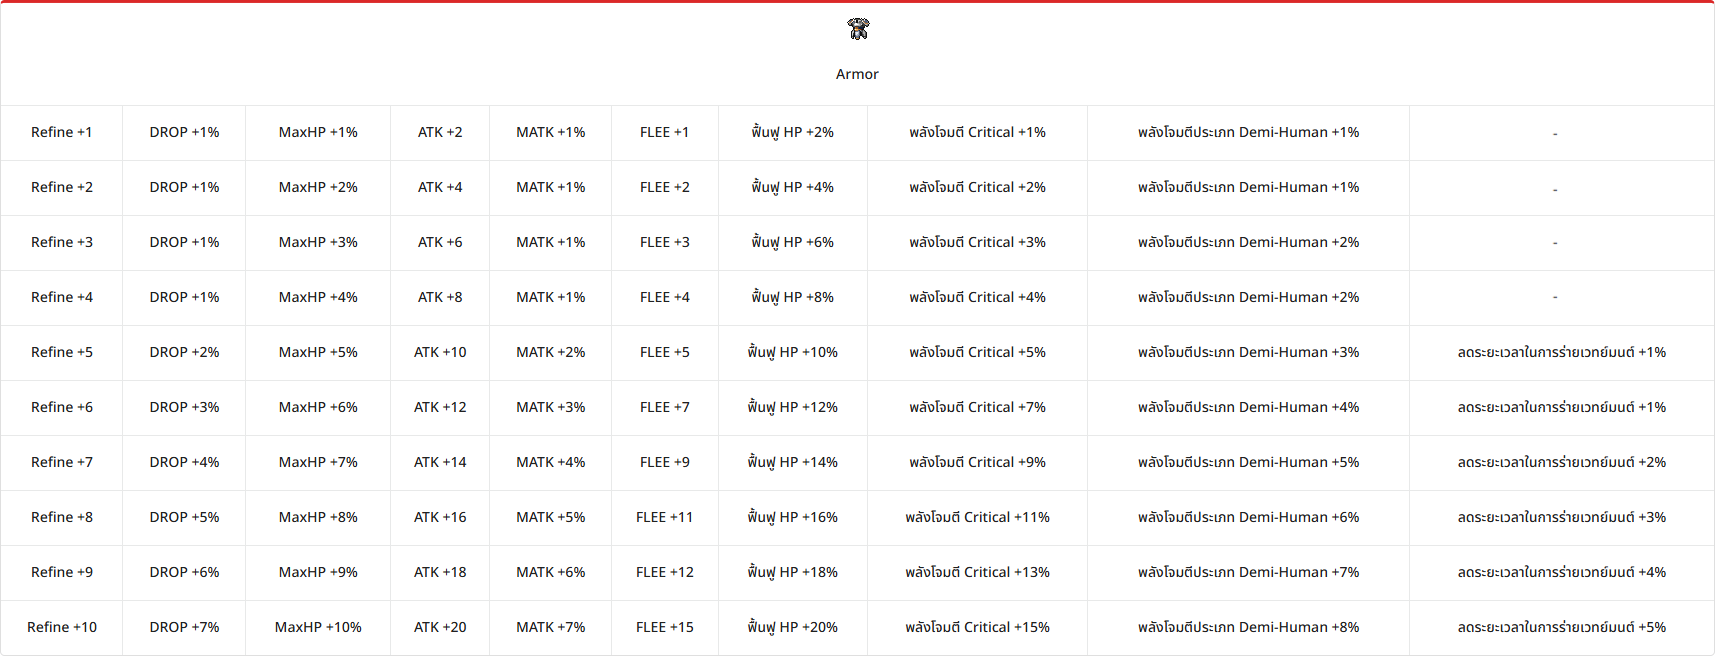
Task: Click the ATK +20 cell
Action: click(x=440, y=627)
